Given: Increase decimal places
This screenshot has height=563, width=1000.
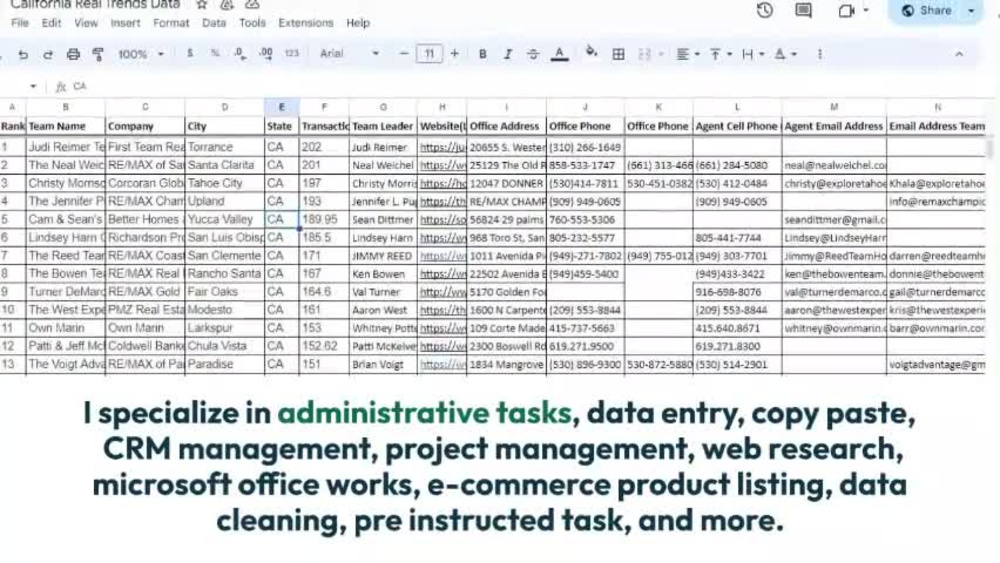Looking at the screenshot, I should tap(266, 54).
